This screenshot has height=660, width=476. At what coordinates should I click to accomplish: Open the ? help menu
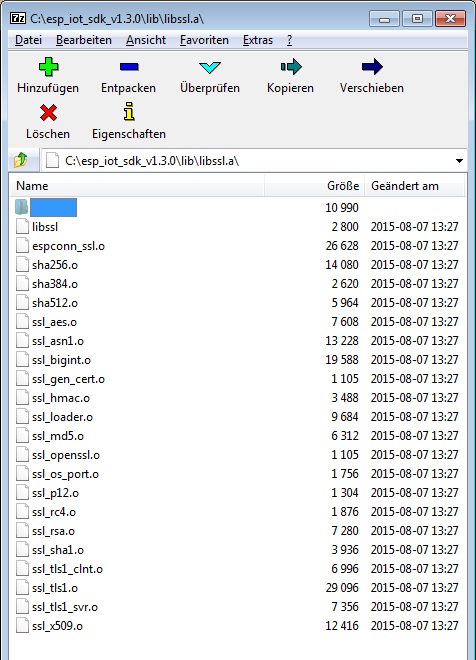pyautogui.click(x=290, y=40)
